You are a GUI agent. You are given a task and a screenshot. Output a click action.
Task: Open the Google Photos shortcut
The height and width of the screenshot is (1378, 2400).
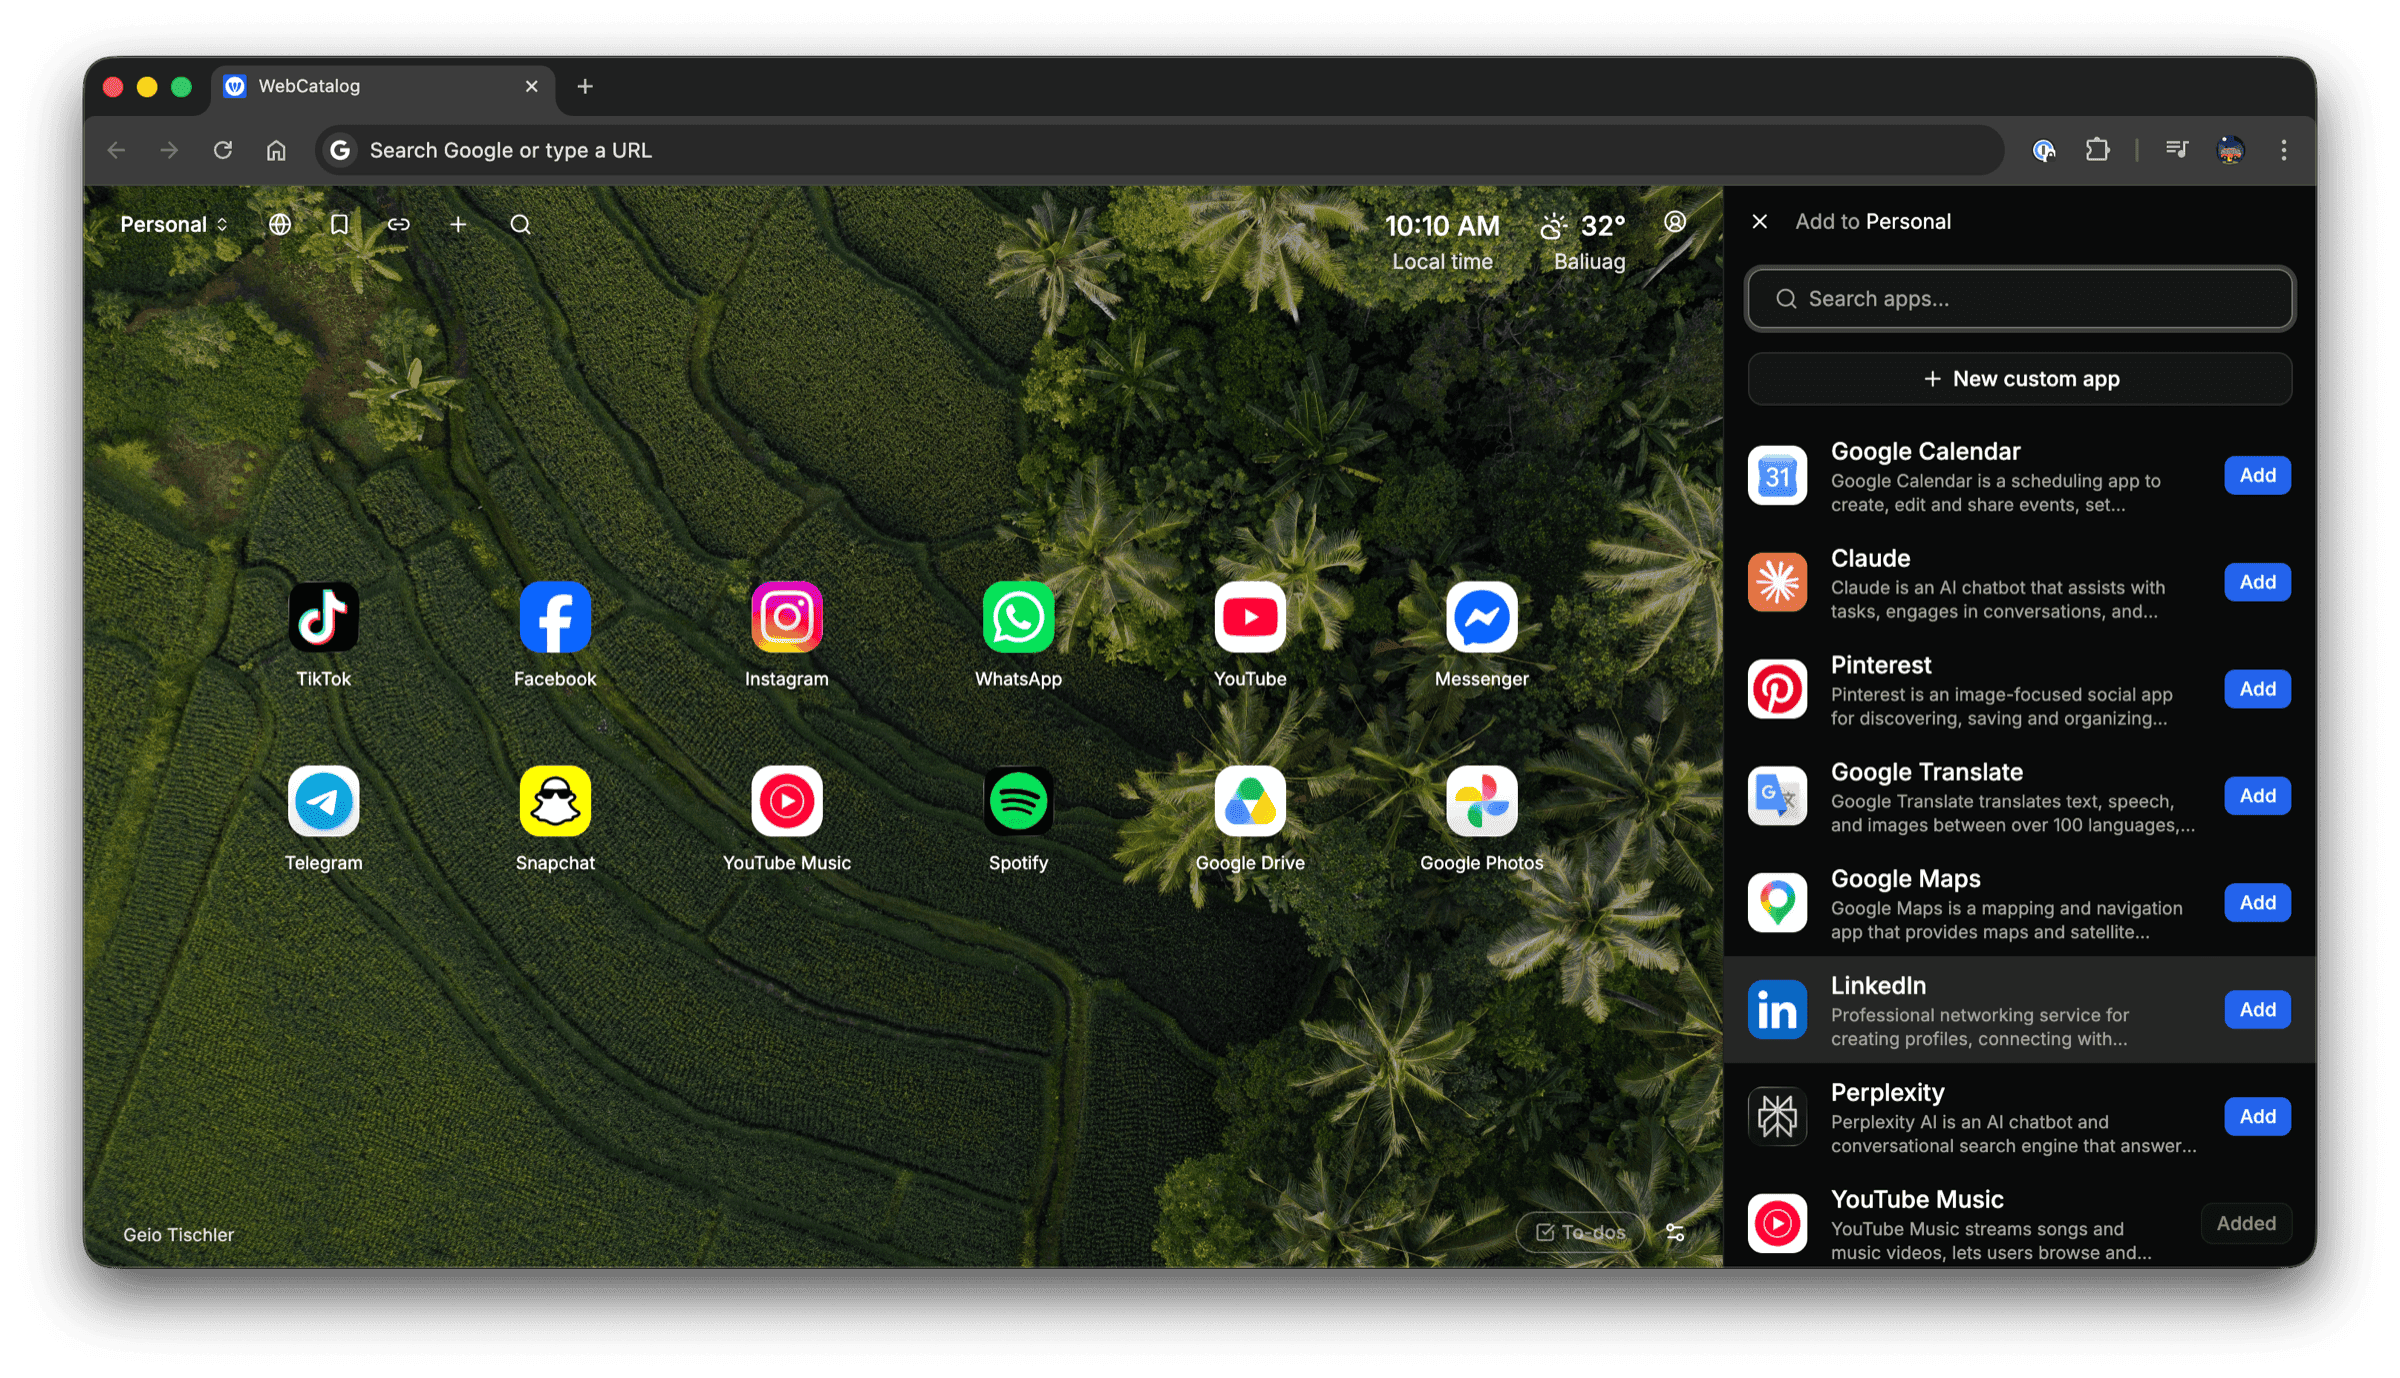point(1481,801)
